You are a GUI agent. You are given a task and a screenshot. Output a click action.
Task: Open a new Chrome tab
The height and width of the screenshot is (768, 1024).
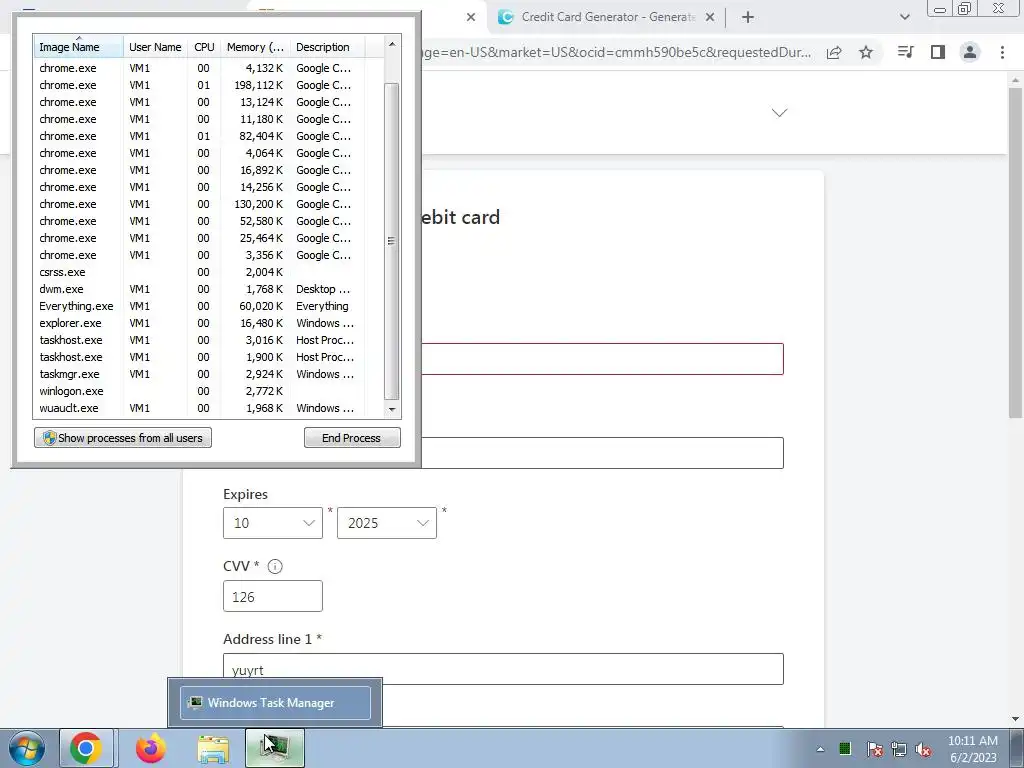click(748, 17)
